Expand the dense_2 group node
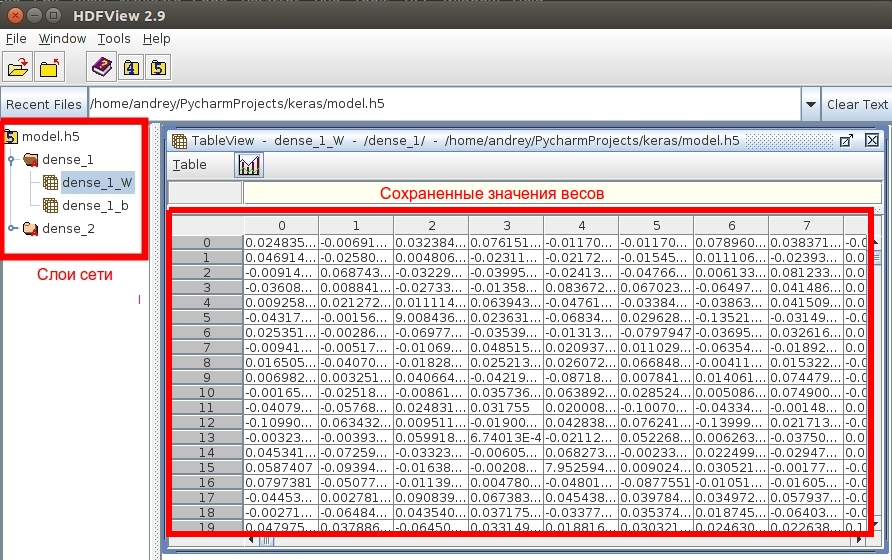 click(x=11, y=229)
